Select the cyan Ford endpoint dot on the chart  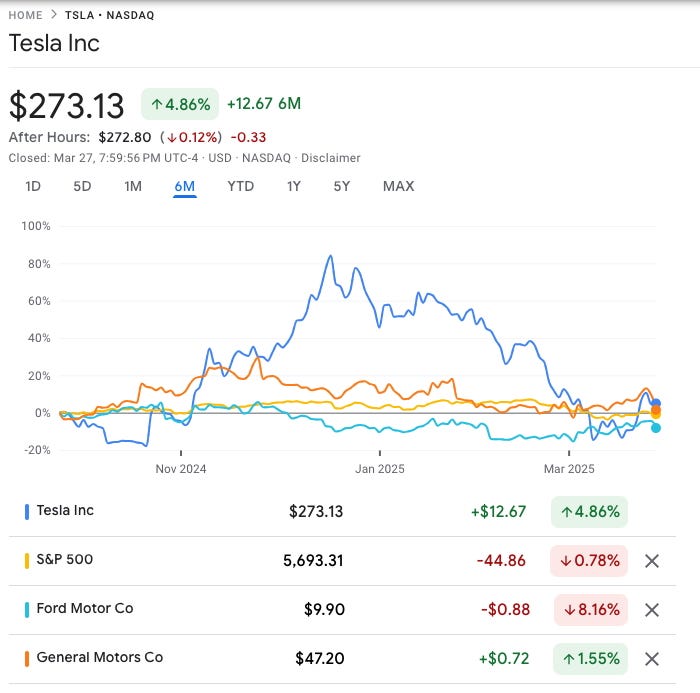click(655, 428)
